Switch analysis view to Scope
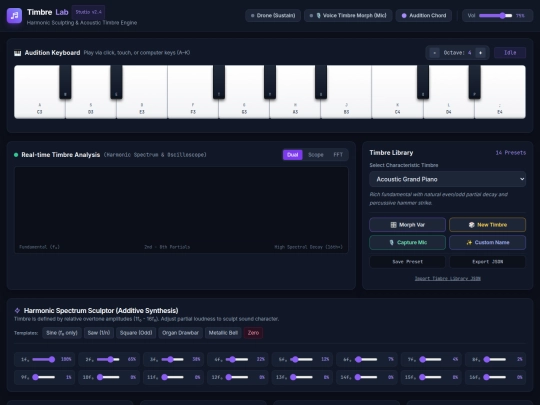 click(315, 155)
